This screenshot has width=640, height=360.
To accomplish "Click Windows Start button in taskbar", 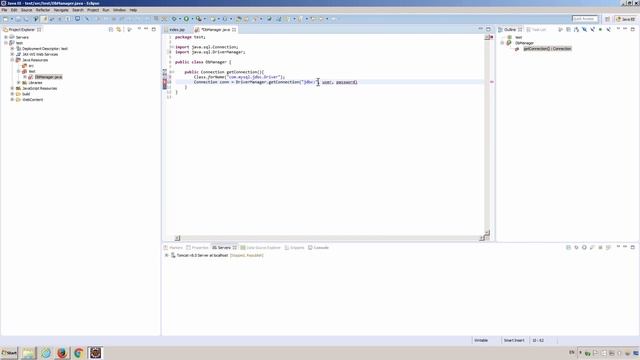I will (x=9, y=353).
